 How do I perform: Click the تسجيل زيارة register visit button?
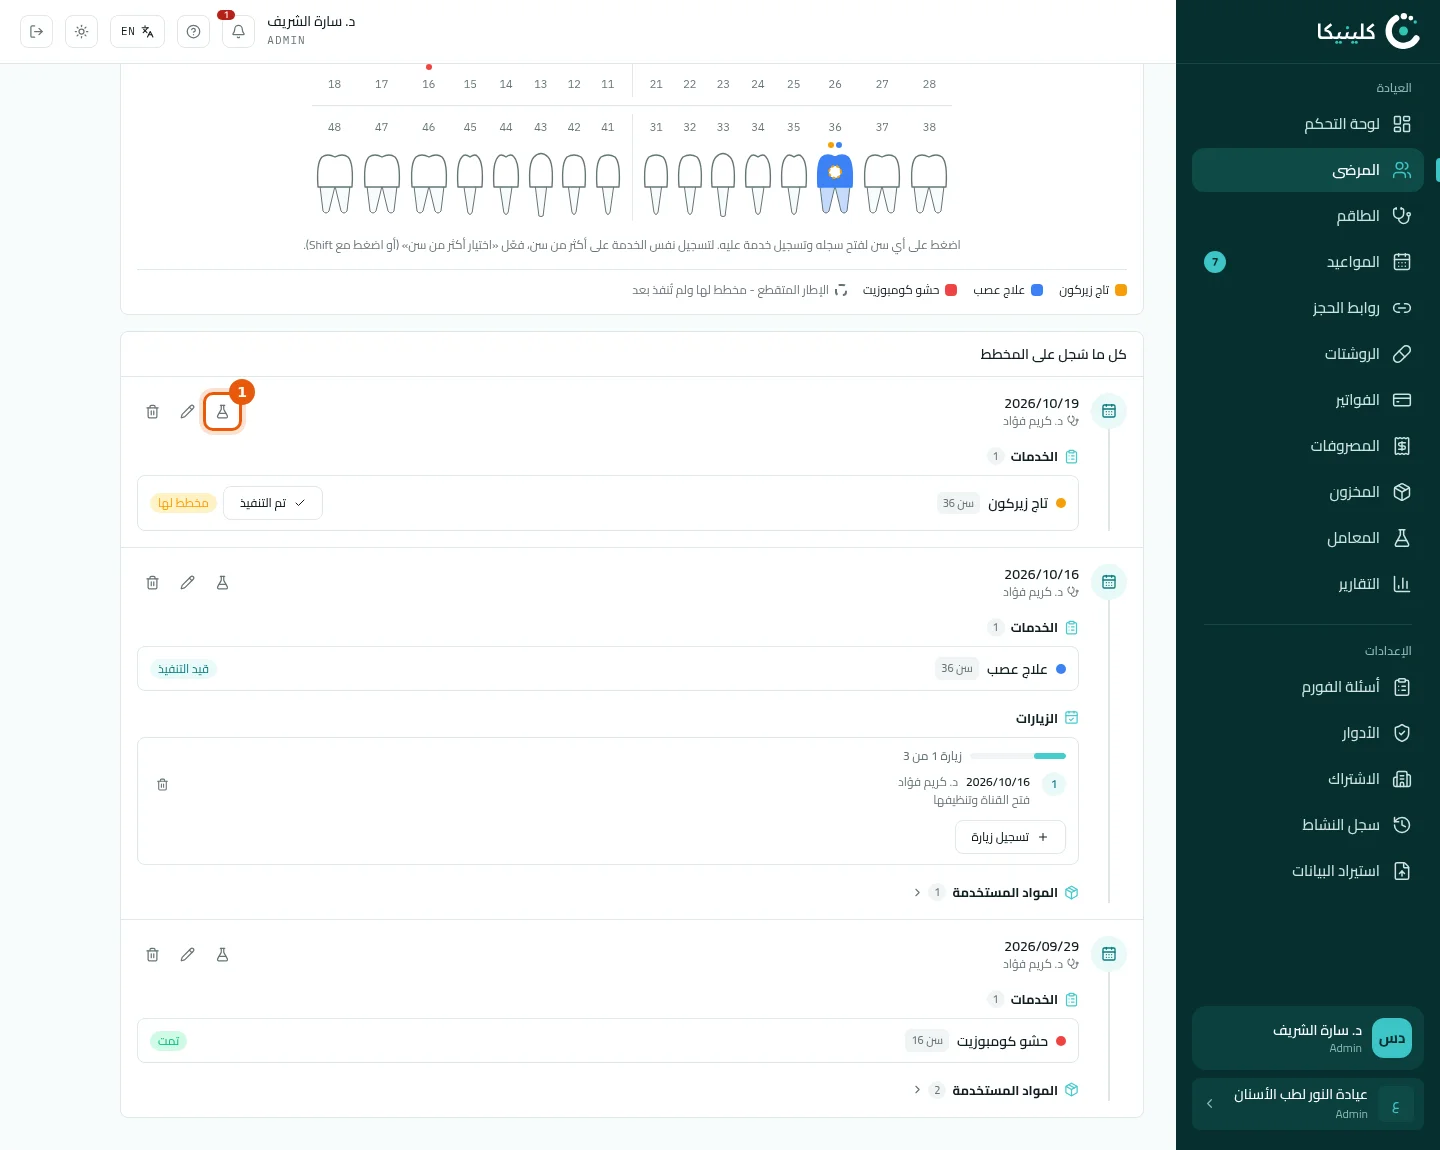click(x=1010, y=837)
